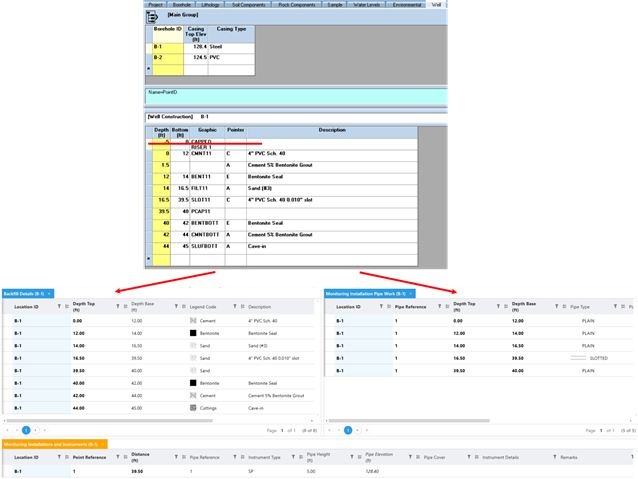Open Backfill Details Legend Code column menu

(243, 306)
